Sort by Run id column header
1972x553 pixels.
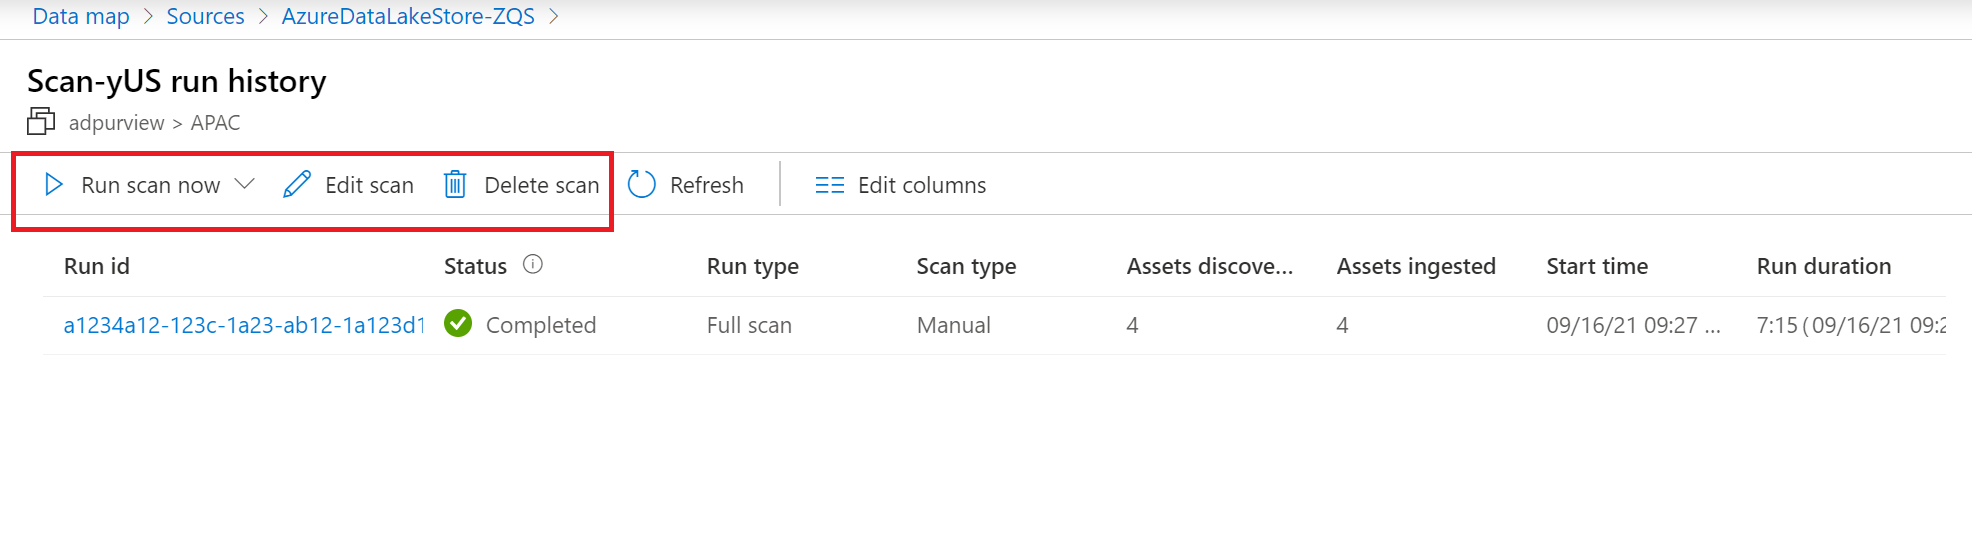97,266
